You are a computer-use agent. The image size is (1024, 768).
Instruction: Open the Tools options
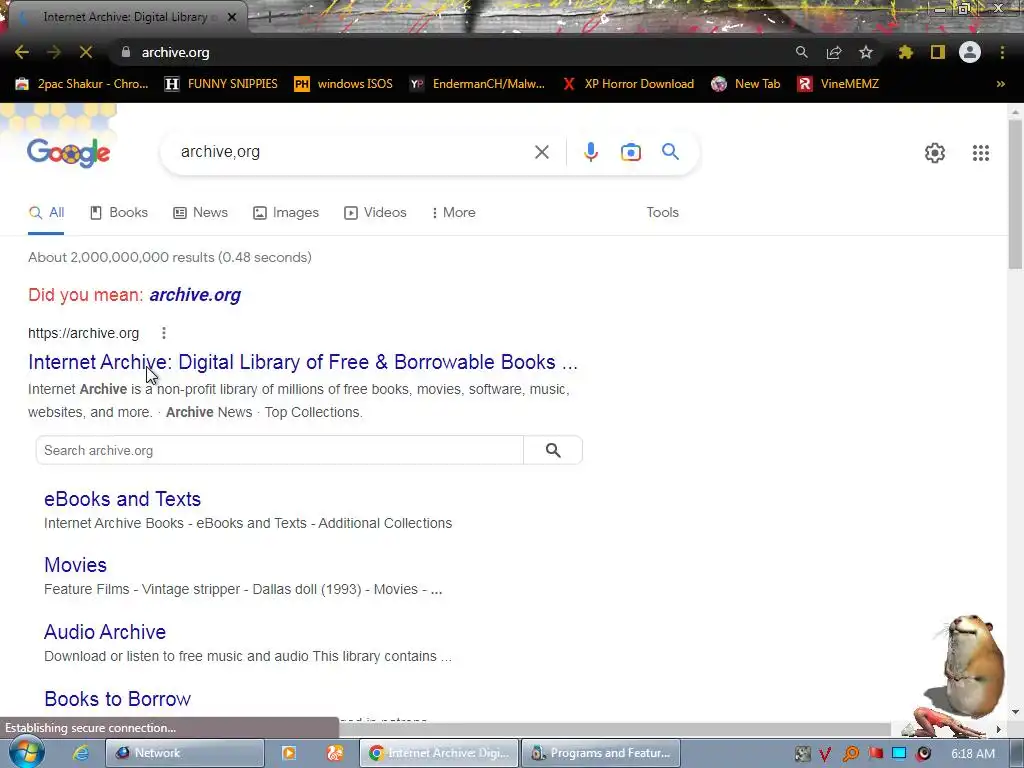[x=662, y=212]
